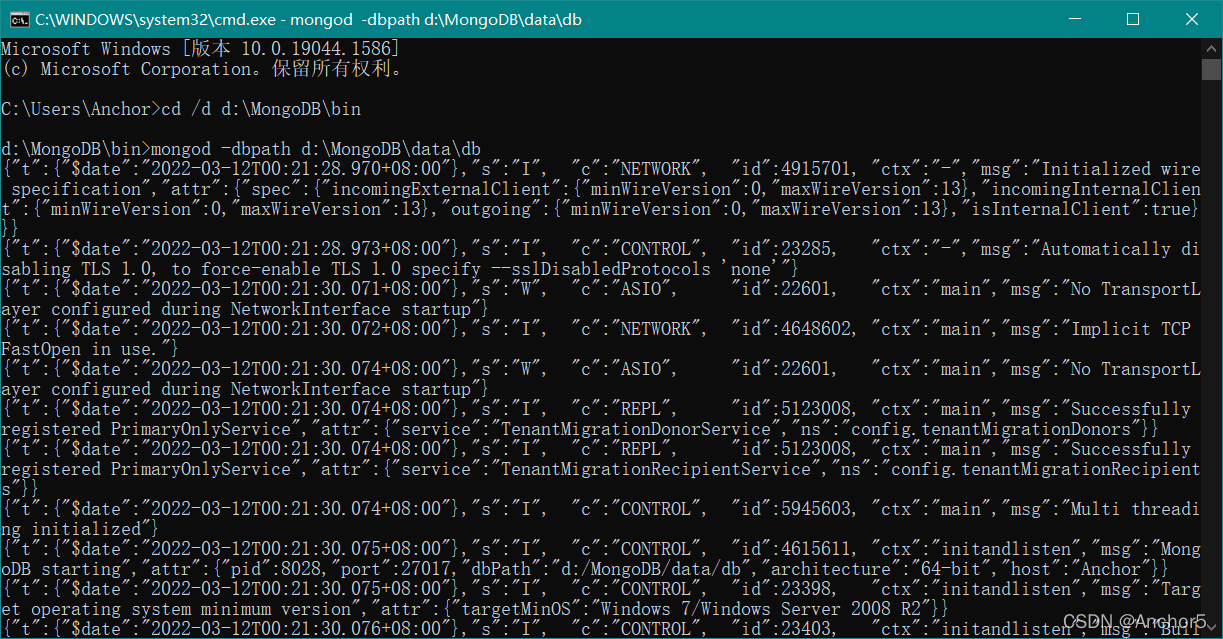Image resolution: width=1223 pixels, height=639 pixels.
Task: Close the mongod command prompt window
Action: point(1191,19)
